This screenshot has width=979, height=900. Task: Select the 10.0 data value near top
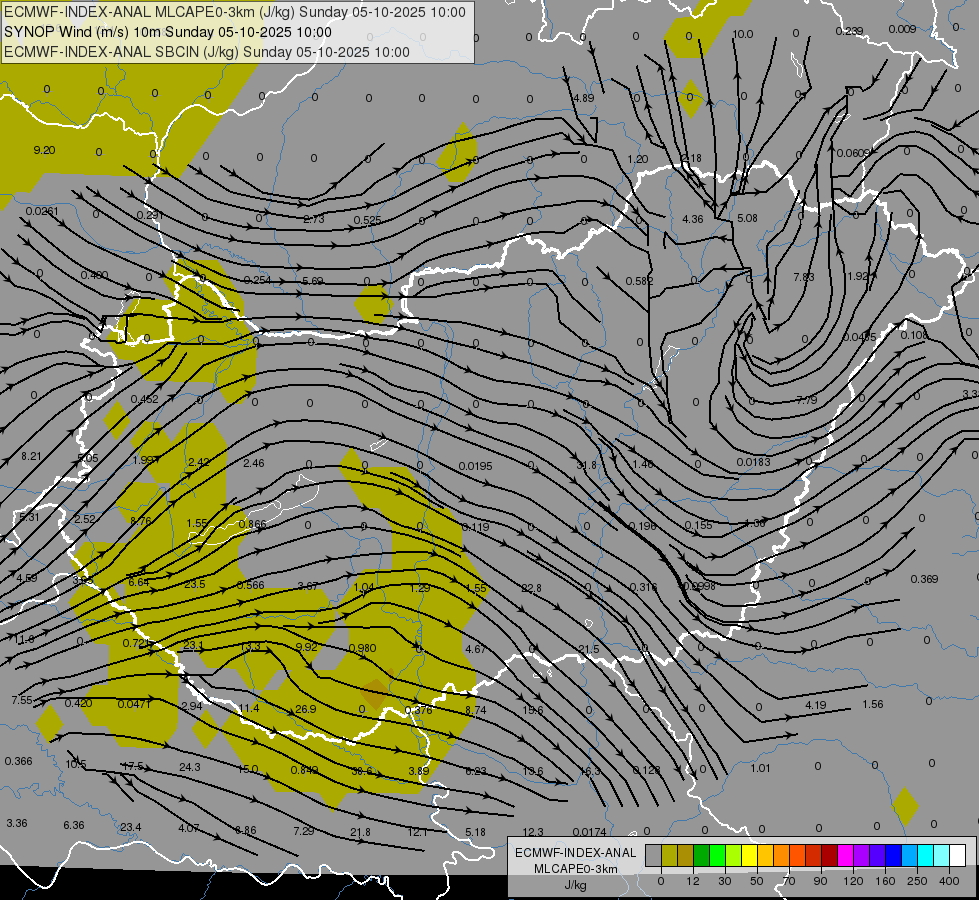click(743, 34)
